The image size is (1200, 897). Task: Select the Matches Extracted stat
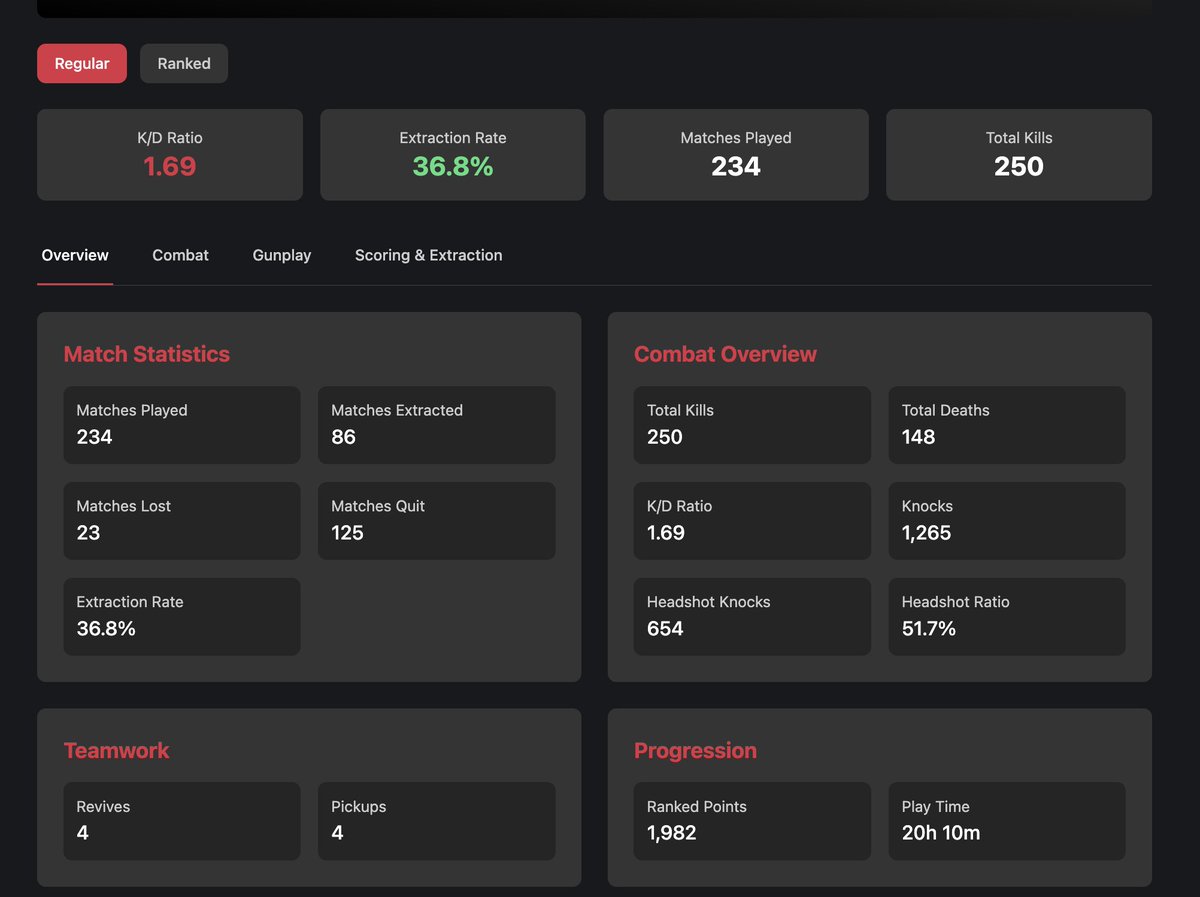(437, 425)
